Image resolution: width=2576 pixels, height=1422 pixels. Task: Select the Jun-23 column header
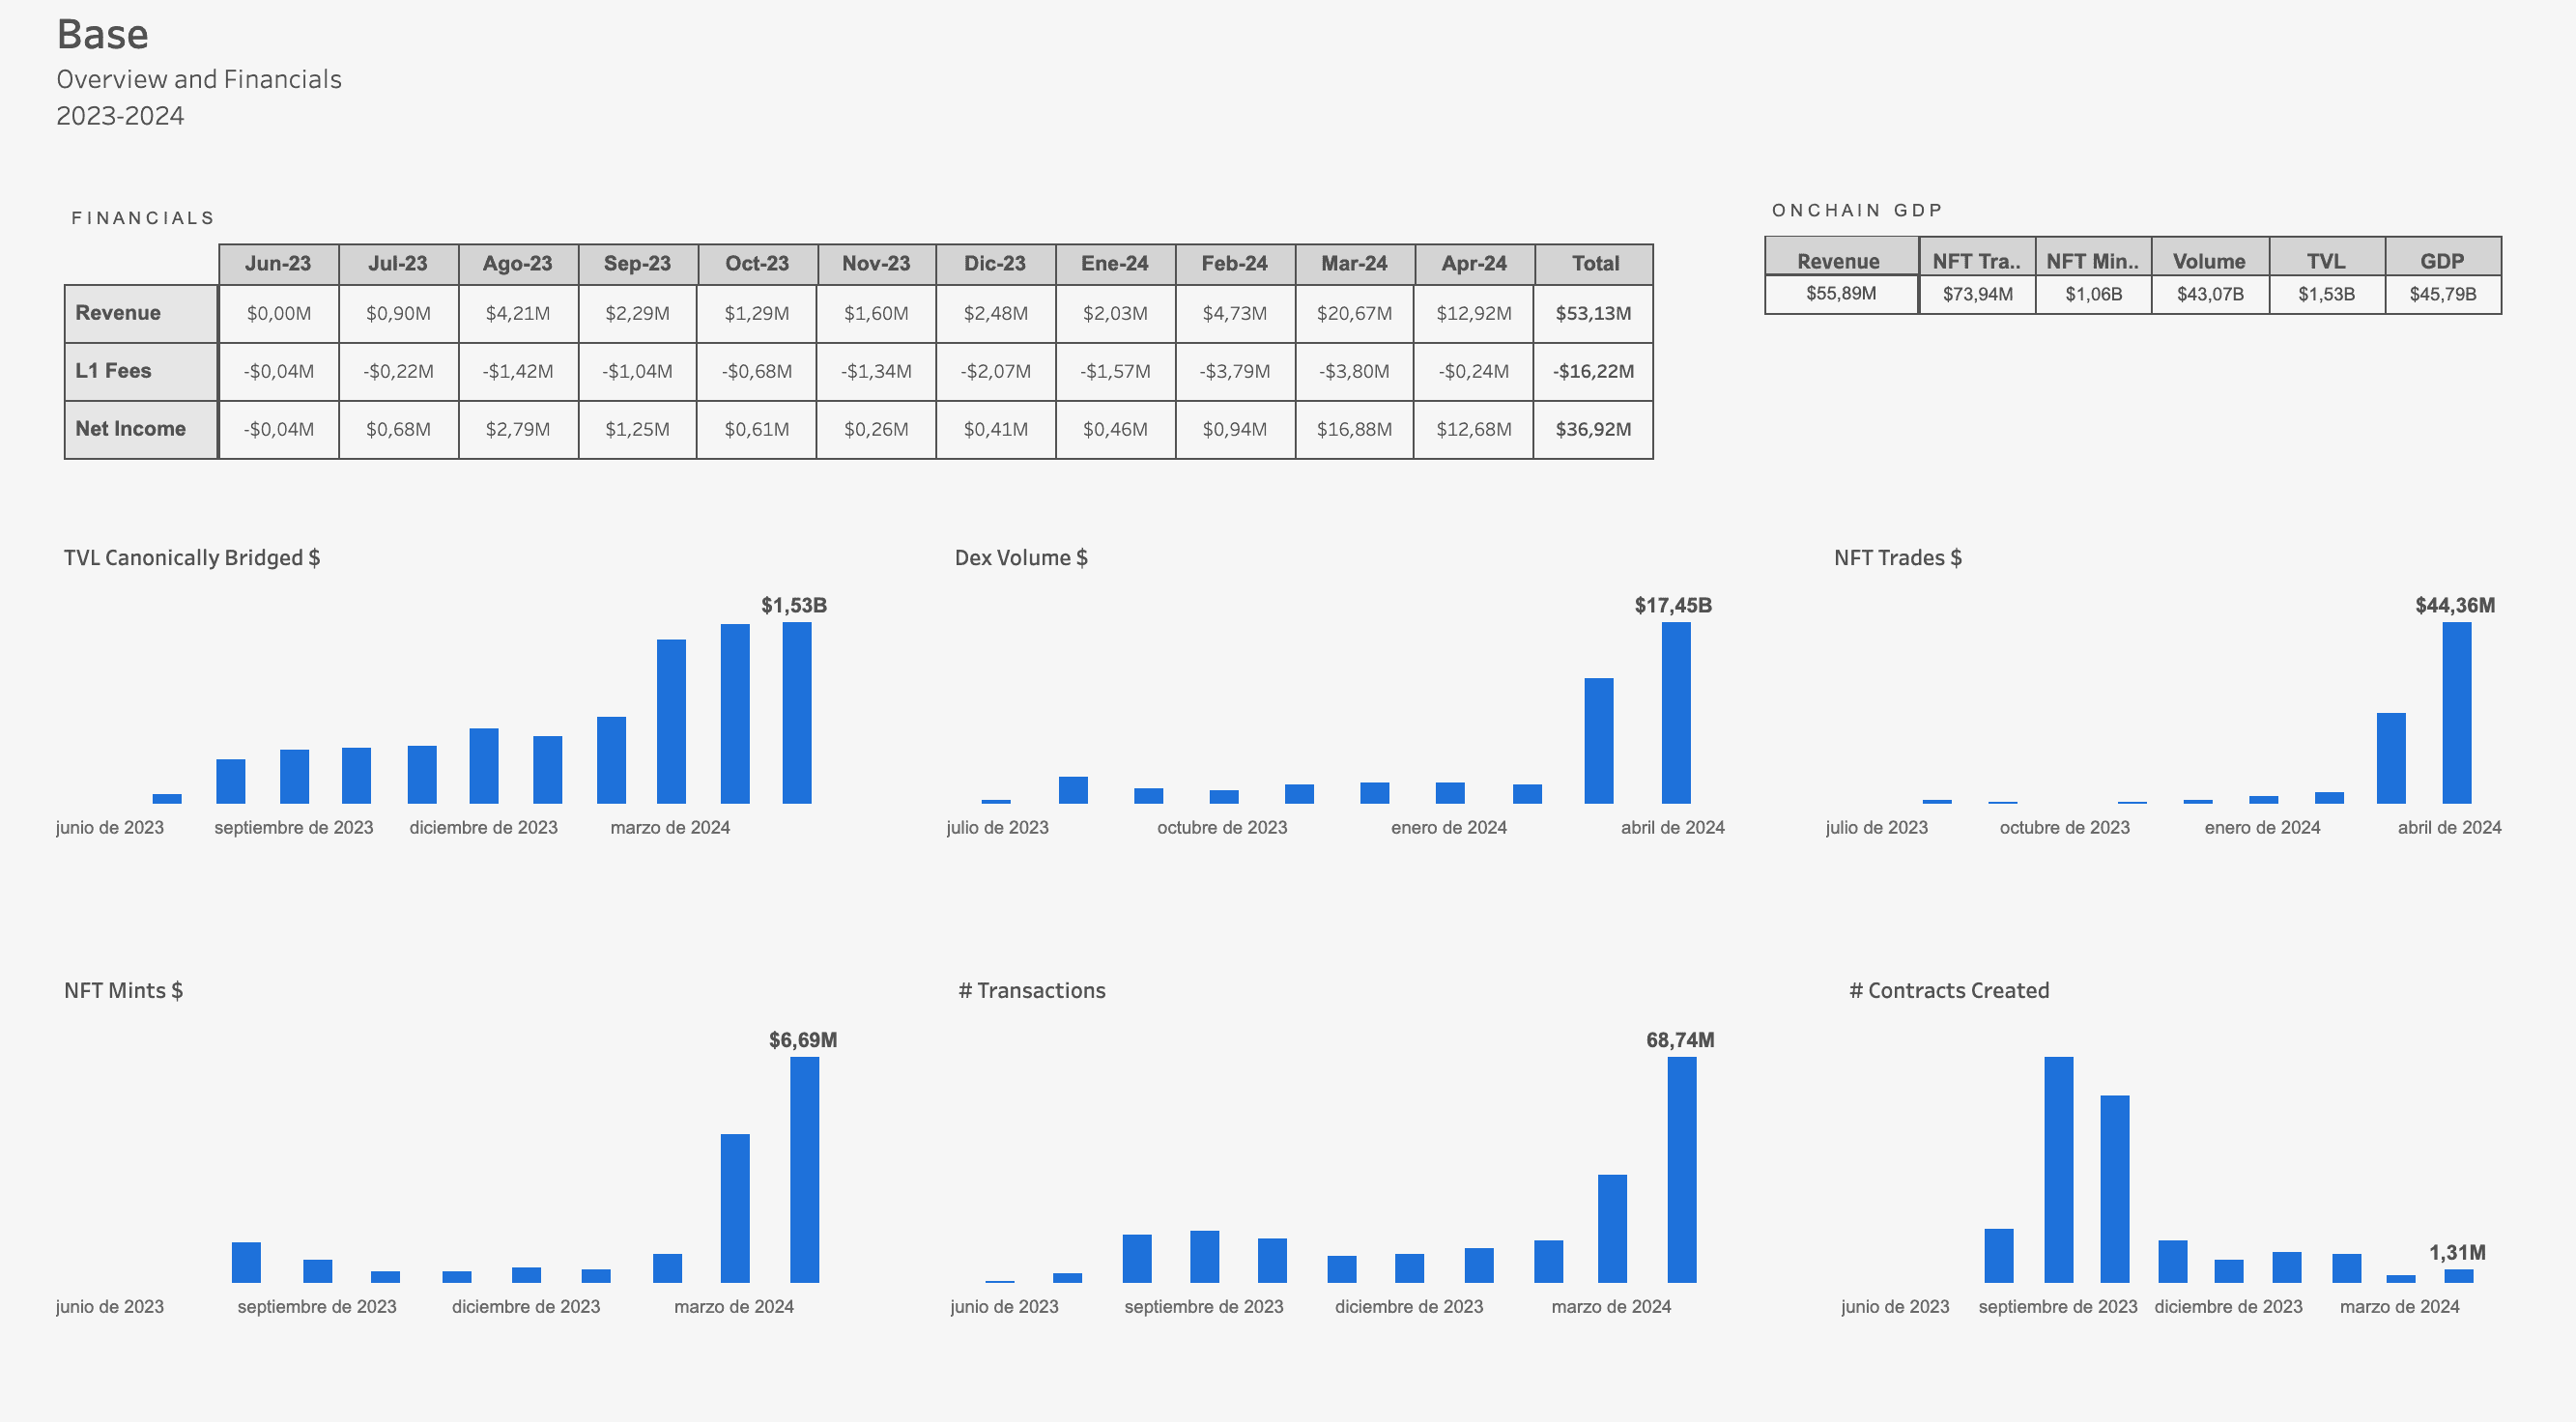coord(278,264)
